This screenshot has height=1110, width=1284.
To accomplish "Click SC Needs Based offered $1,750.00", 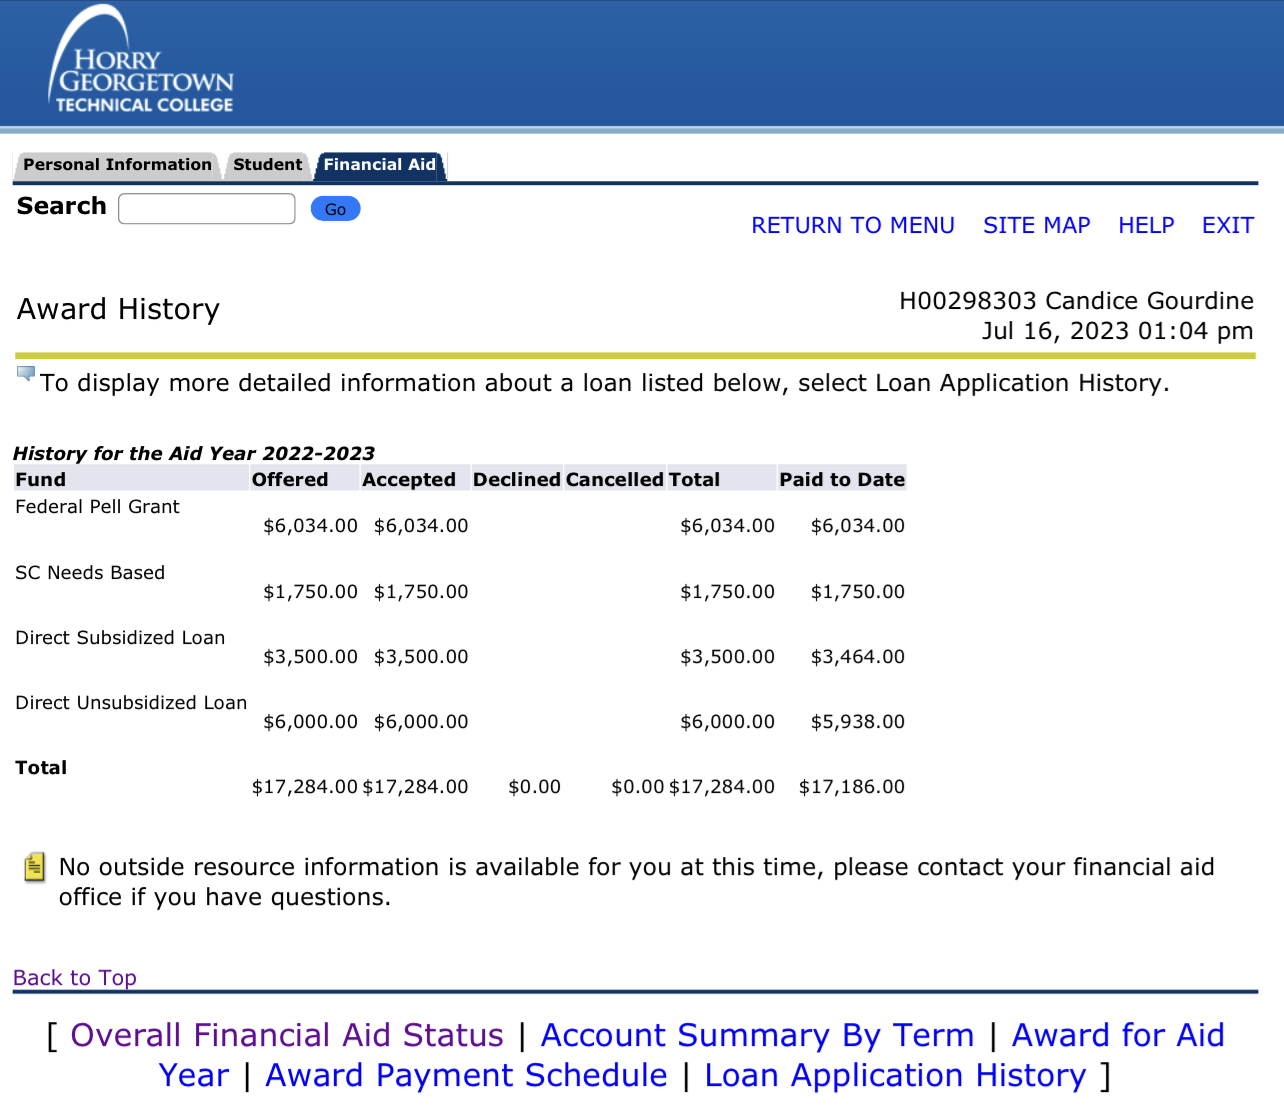I will (x=310, y=592).
